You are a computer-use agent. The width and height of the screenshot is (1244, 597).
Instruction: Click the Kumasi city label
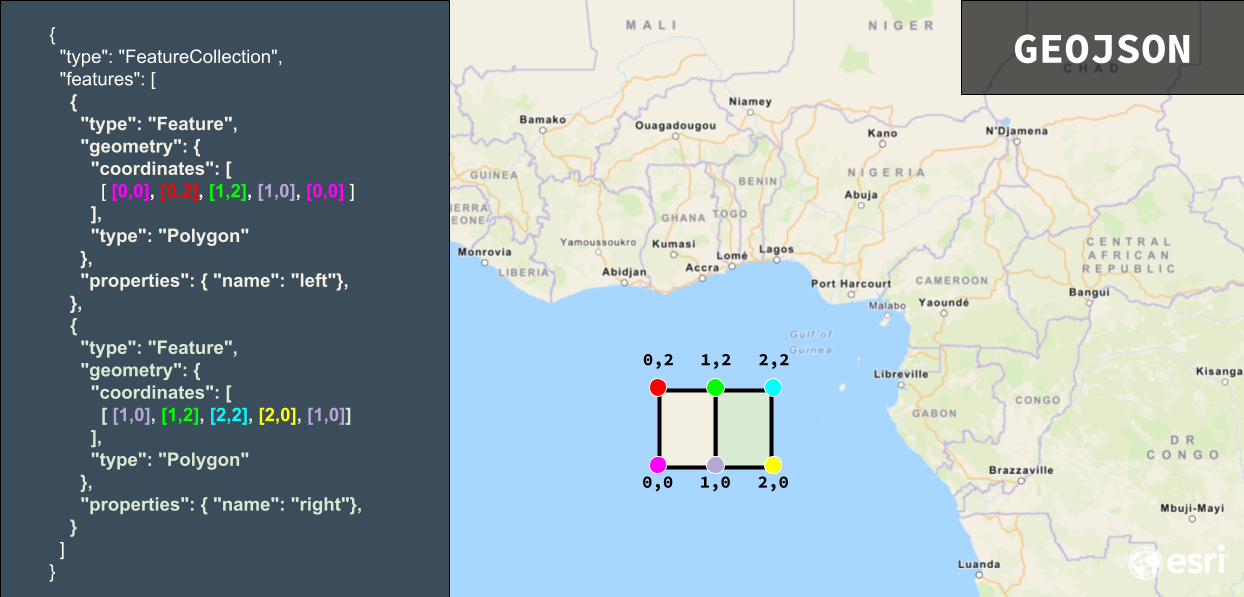click(x=673, y=244)
